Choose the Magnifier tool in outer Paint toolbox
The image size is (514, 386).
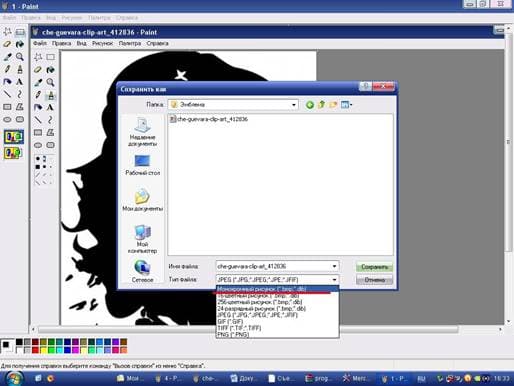(x=20, y=57)
